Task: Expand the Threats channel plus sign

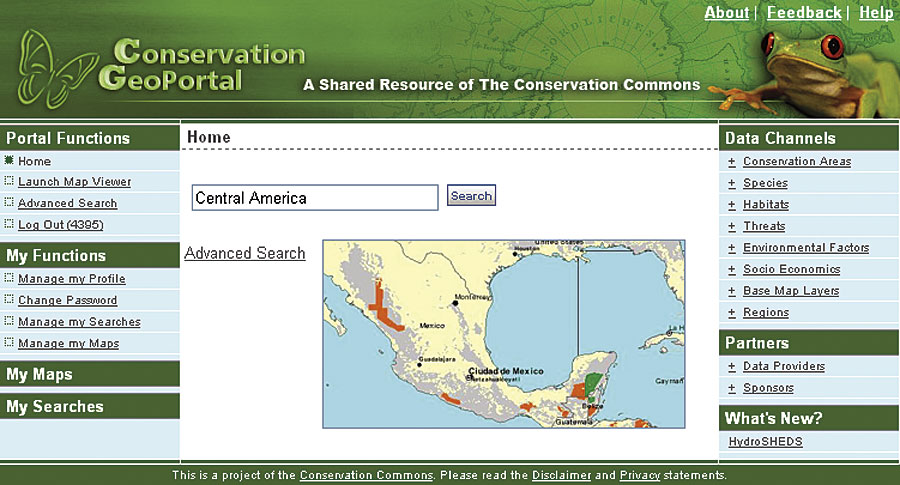Action: coord(731,227)
